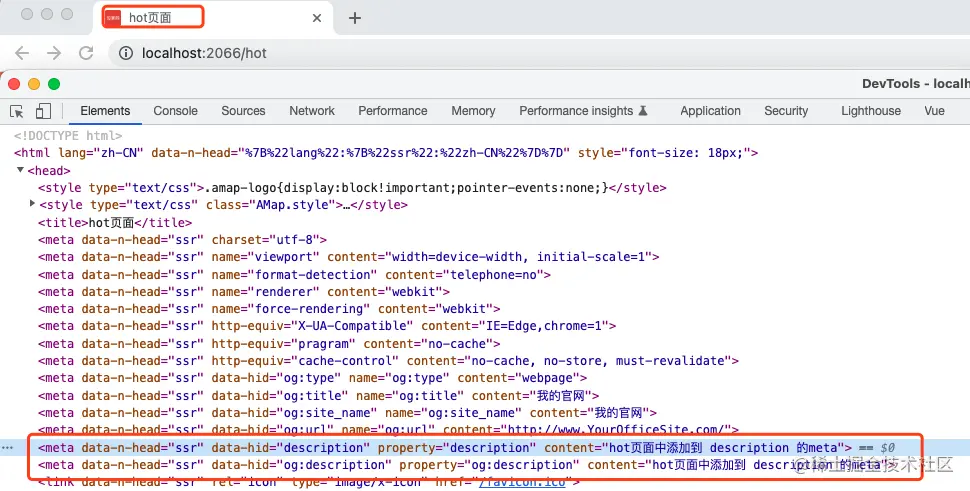
Task: Open the row actions ellipsis beside the selected meta
Action: (8, 448)
